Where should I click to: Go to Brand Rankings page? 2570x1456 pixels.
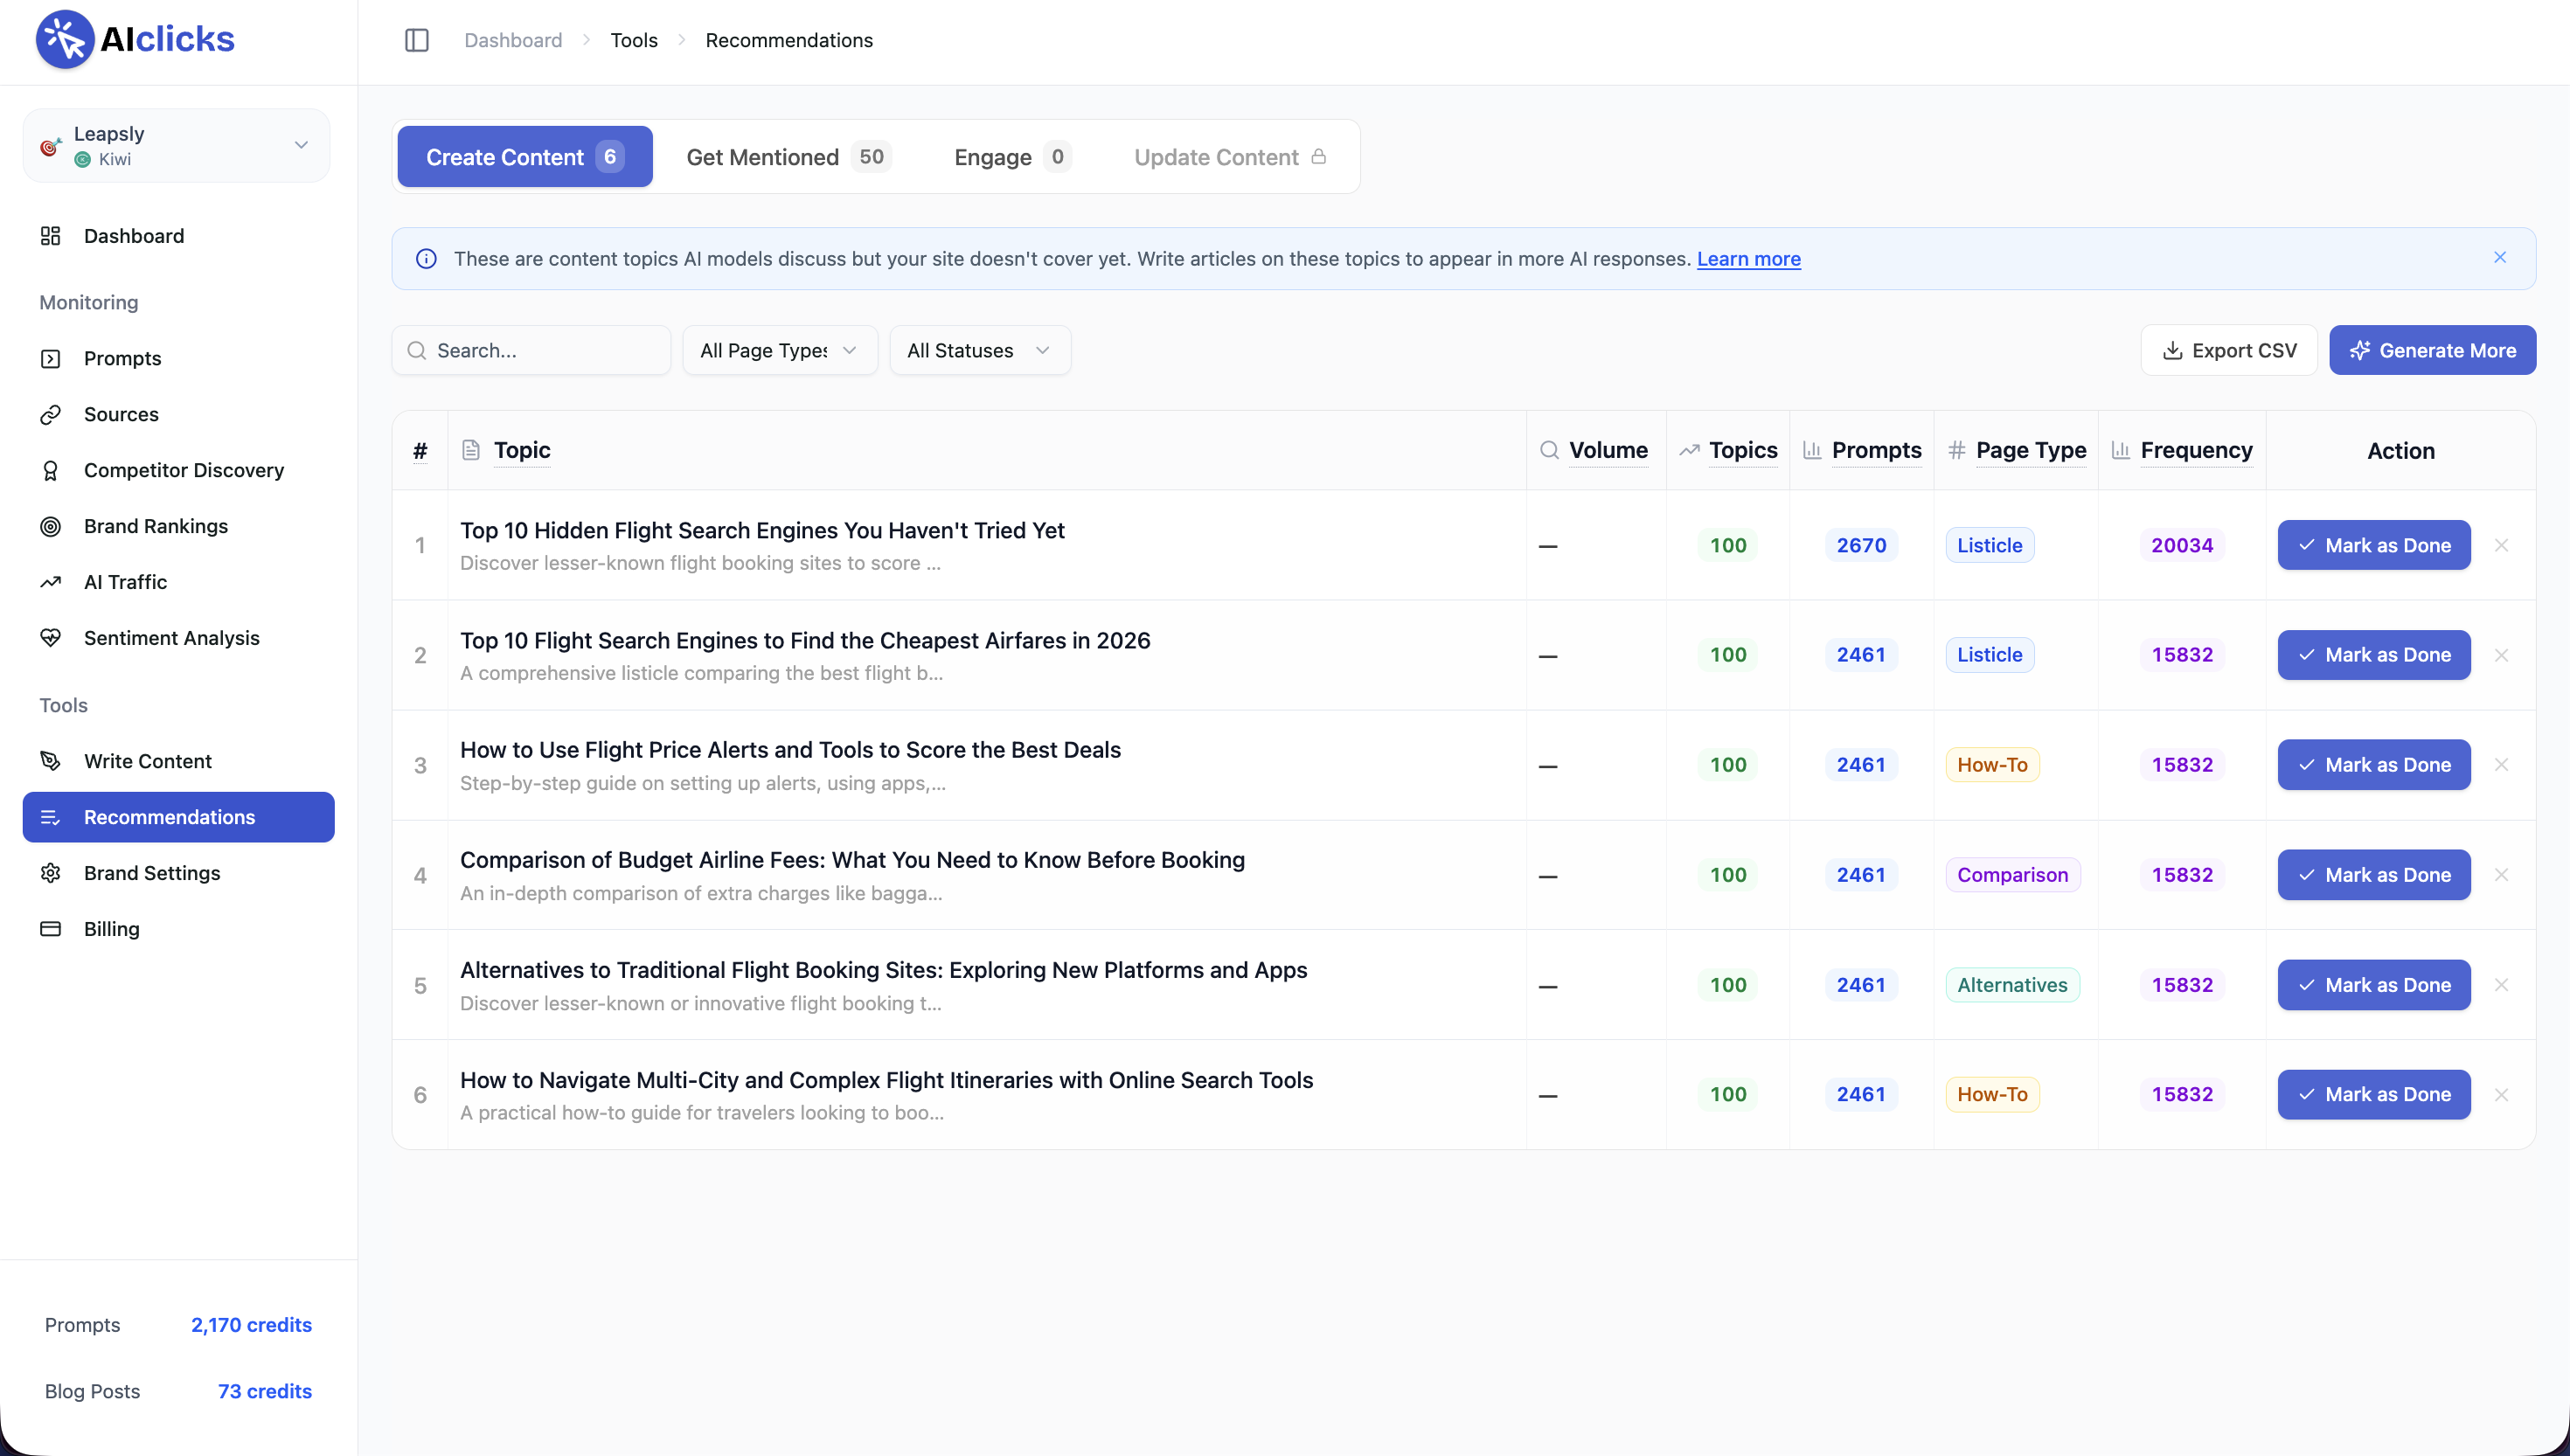(x=155, y=526)
